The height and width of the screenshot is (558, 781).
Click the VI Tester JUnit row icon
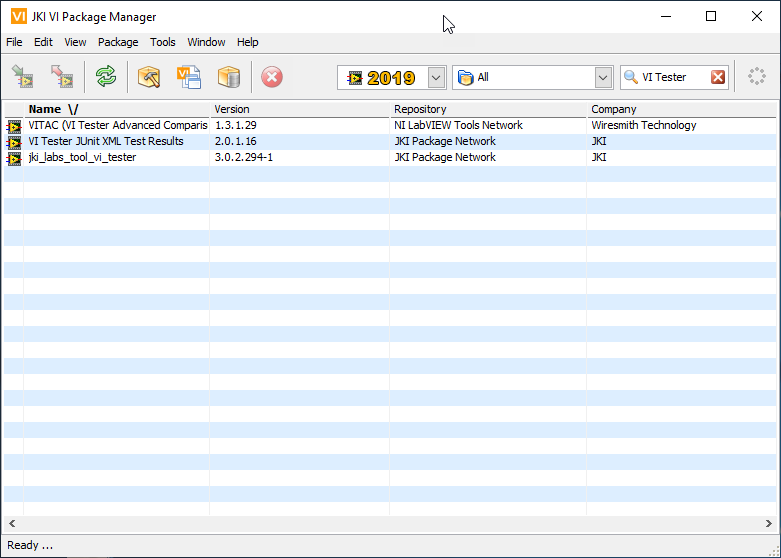coord(14,142)
